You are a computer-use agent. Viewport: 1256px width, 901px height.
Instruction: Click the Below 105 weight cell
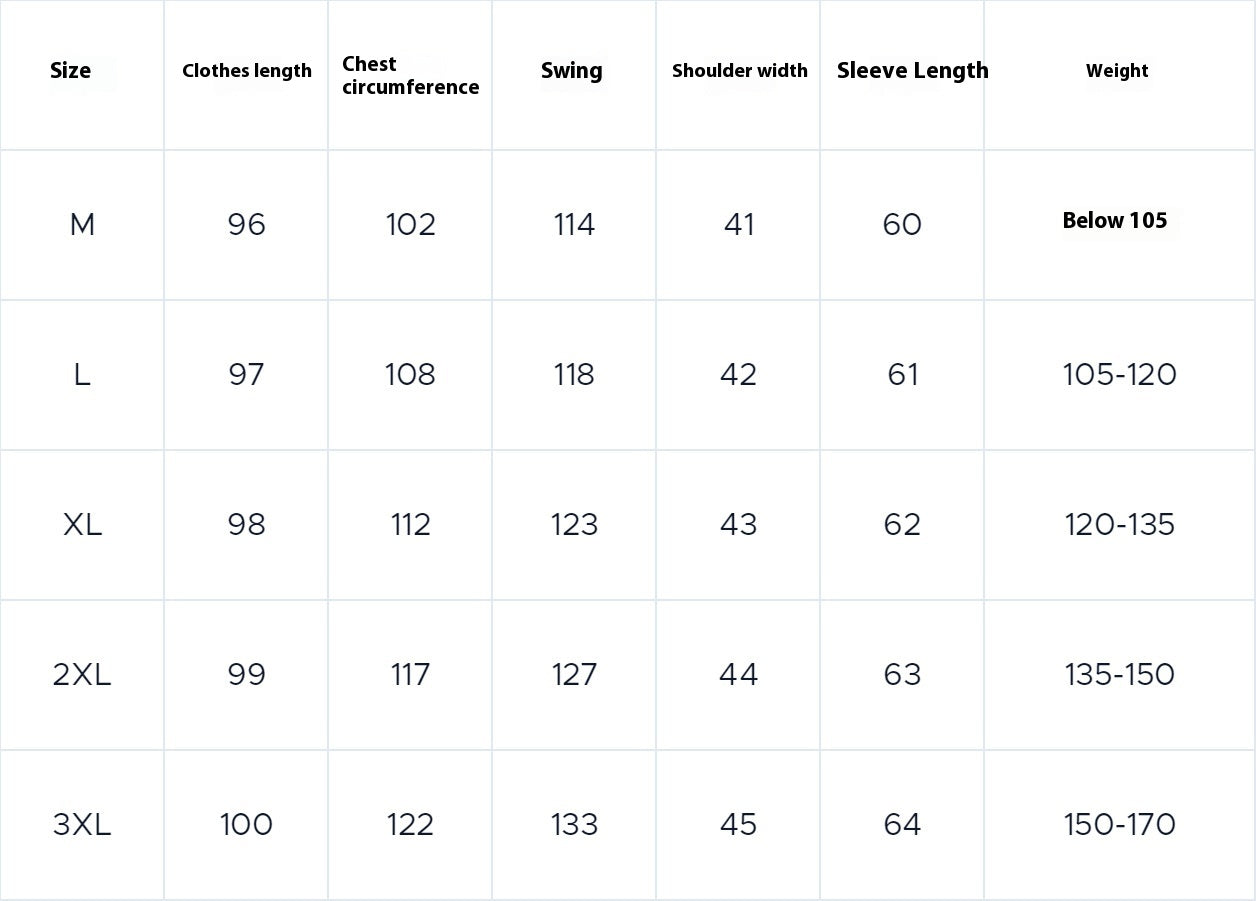(1115, 221)
